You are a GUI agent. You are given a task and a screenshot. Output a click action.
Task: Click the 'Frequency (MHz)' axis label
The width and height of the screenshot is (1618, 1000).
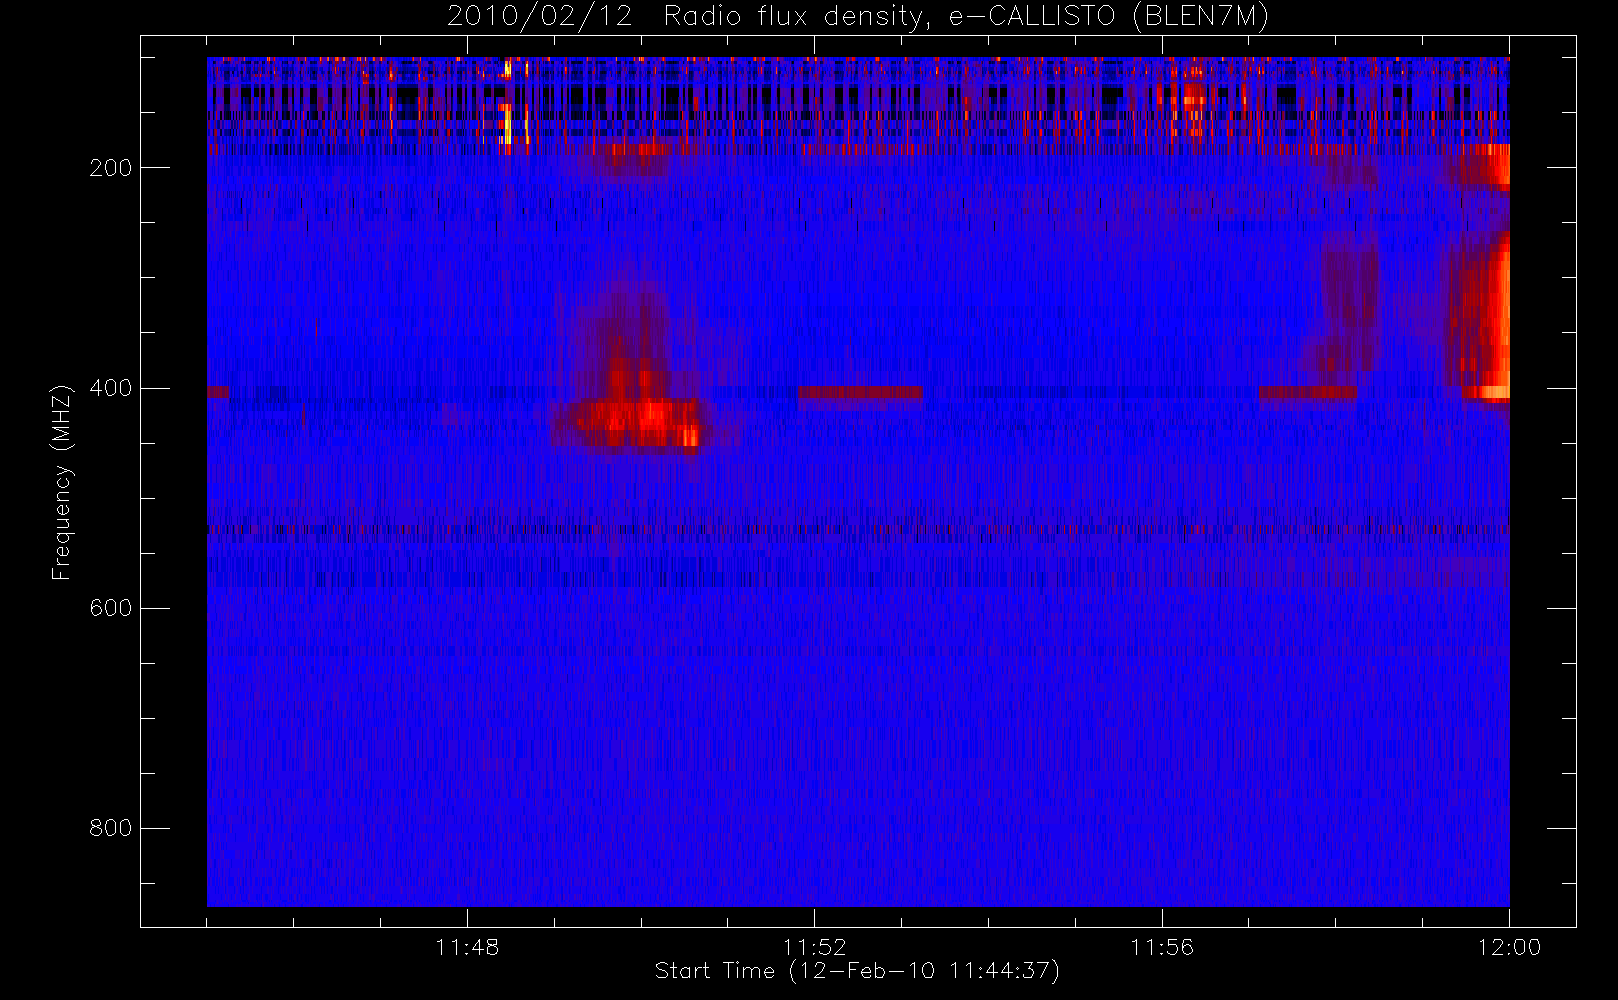[x=62, y=482]
